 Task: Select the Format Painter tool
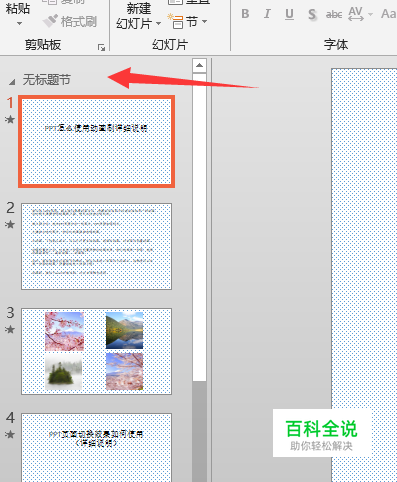point(70,22)
